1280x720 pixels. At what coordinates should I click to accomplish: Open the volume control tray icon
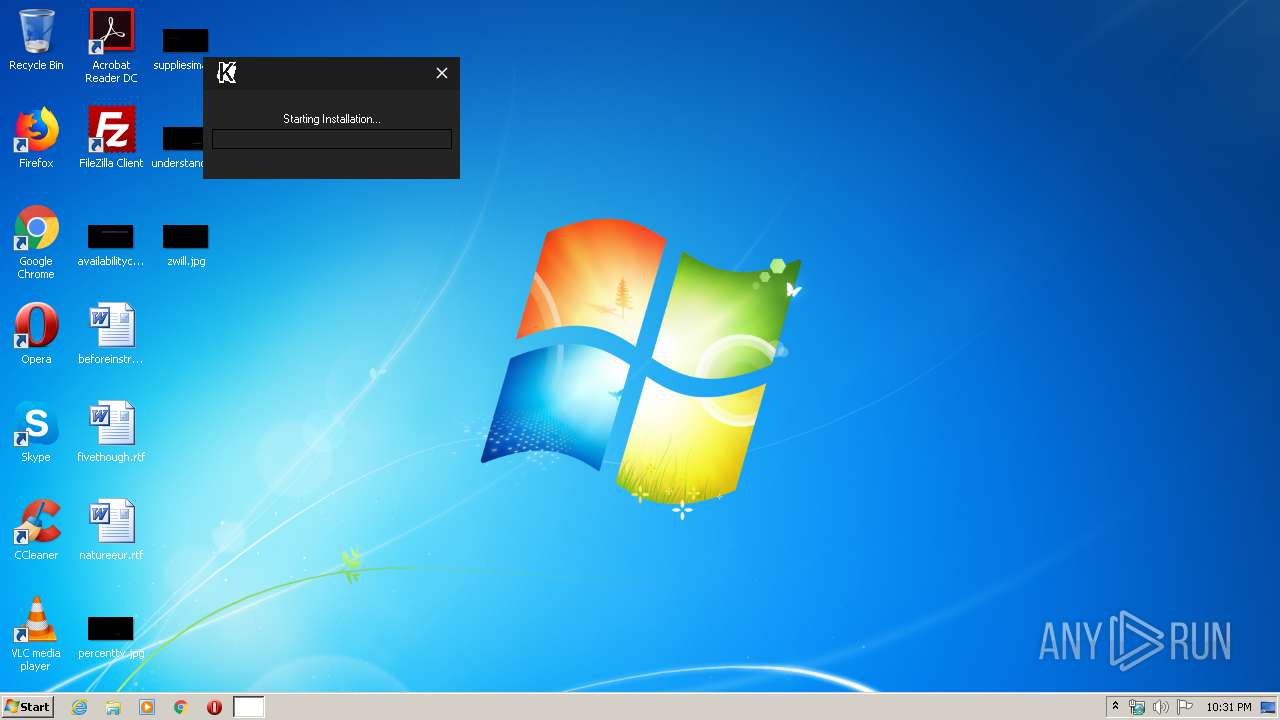1161,707
